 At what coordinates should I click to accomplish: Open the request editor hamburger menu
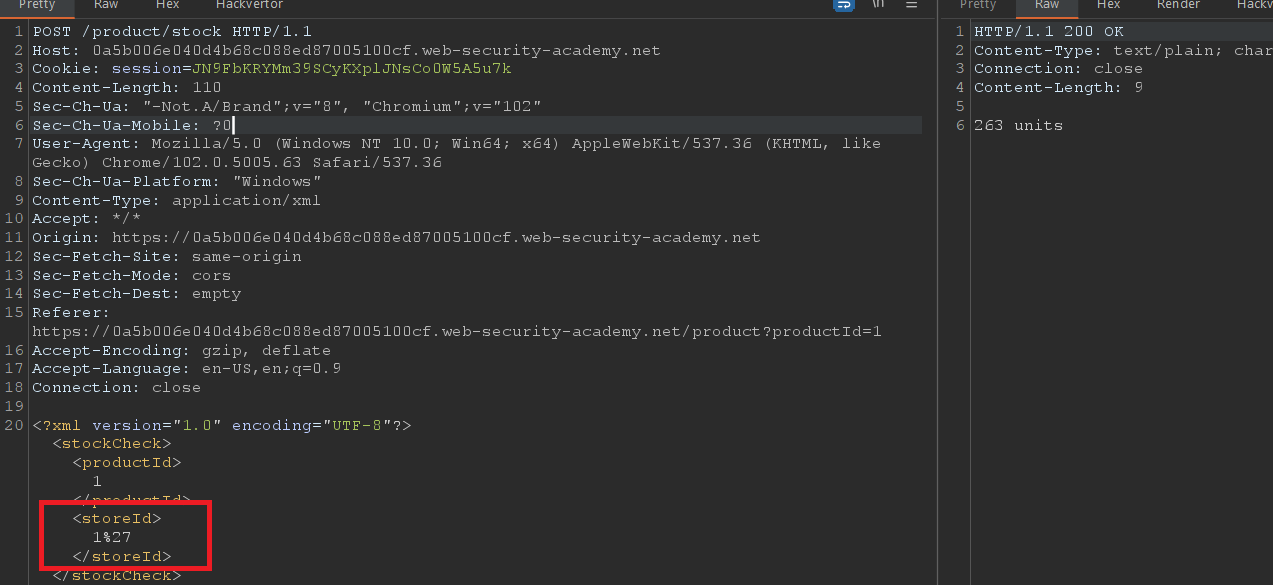coord(911,5)
